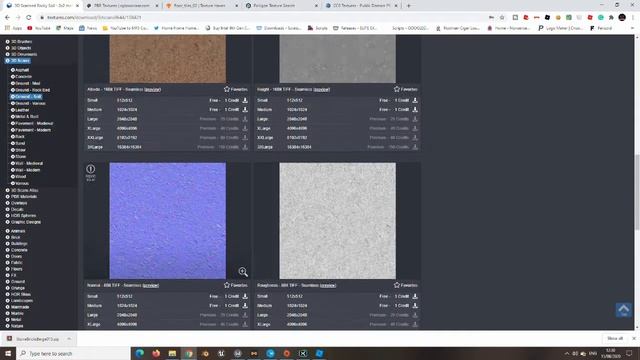Switch to PBR Textures browser tab
This screenshot has height=360, width=640.
pyautogui.click(x=122, y=6)
